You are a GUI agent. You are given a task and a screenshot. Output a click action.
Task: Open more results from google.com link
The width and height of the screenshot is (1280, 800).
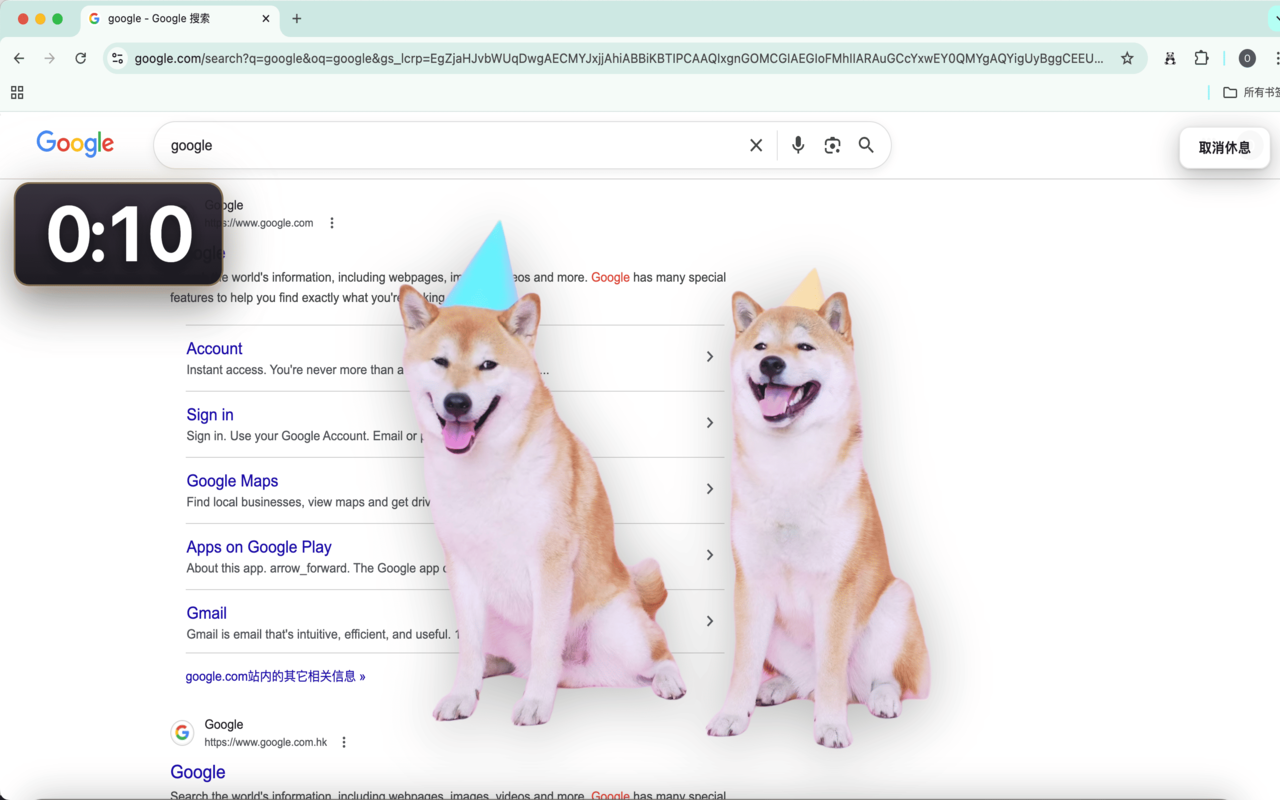click(x=275, y=677)
